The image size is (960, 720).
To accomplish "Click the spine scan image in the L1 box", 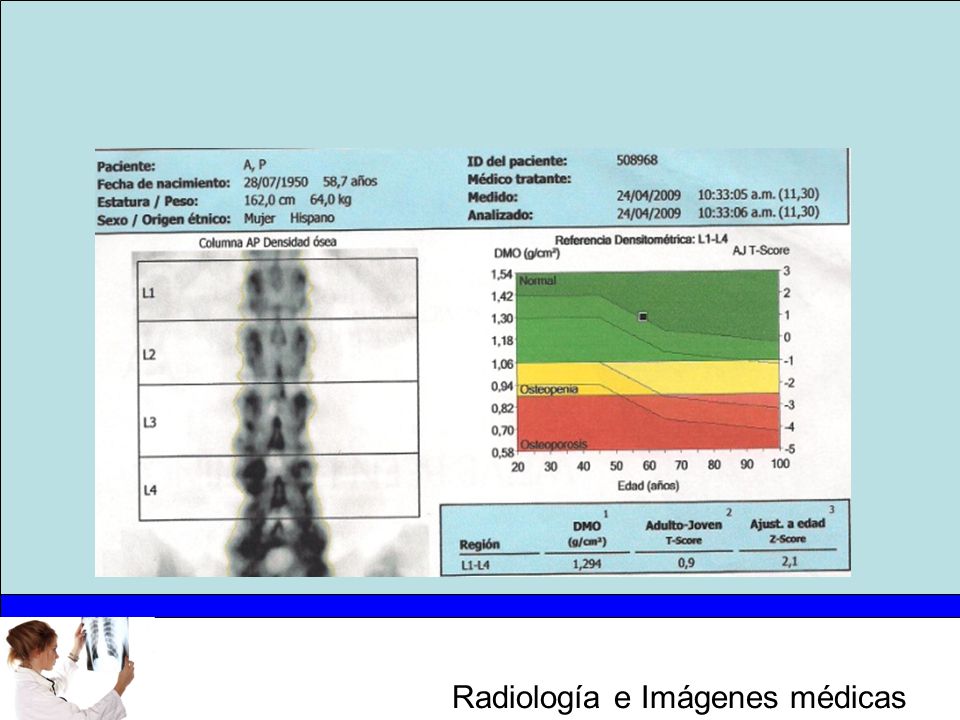I will pos(277,289).
